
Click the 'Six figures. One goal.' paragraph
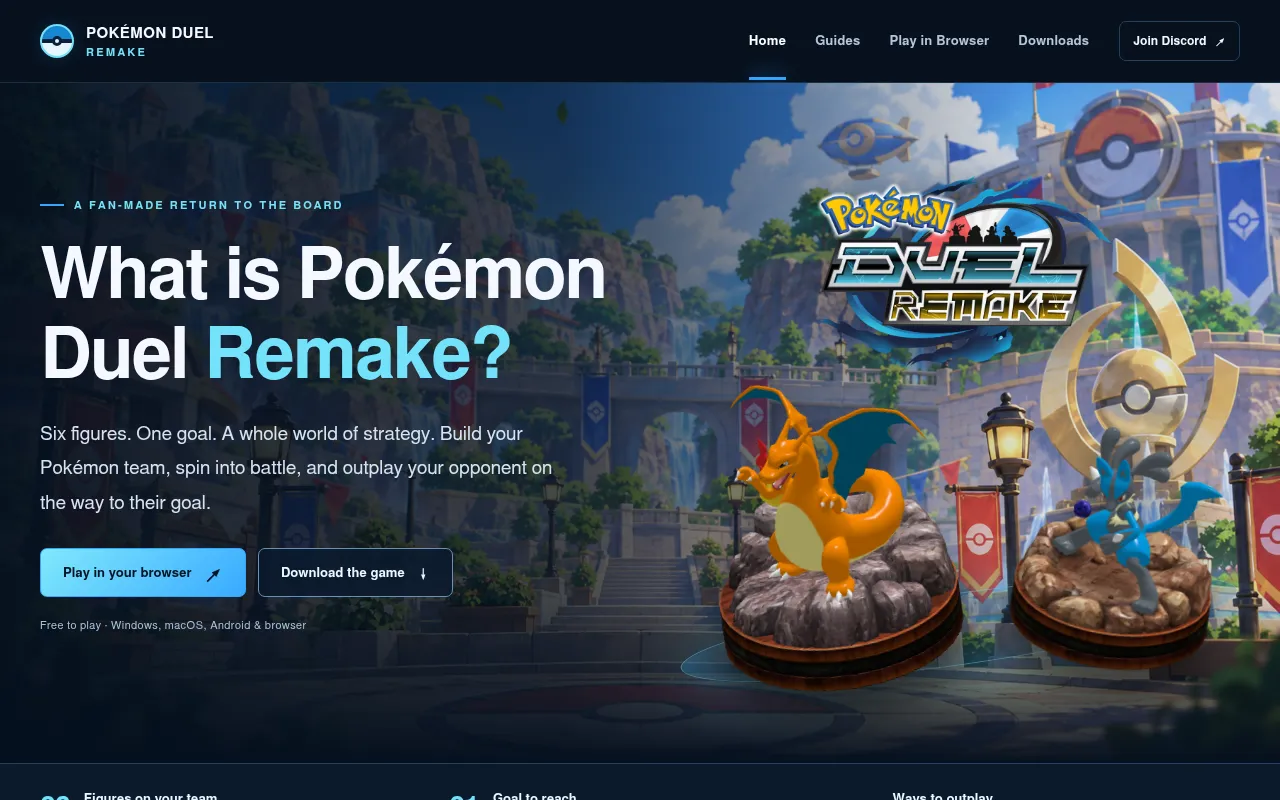296,468
